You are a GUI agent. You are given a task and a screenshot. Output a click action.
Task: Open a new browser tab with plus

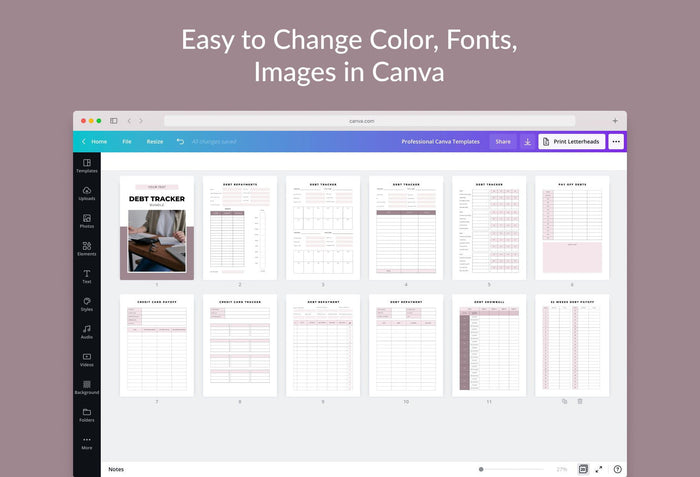pos(615,121)
